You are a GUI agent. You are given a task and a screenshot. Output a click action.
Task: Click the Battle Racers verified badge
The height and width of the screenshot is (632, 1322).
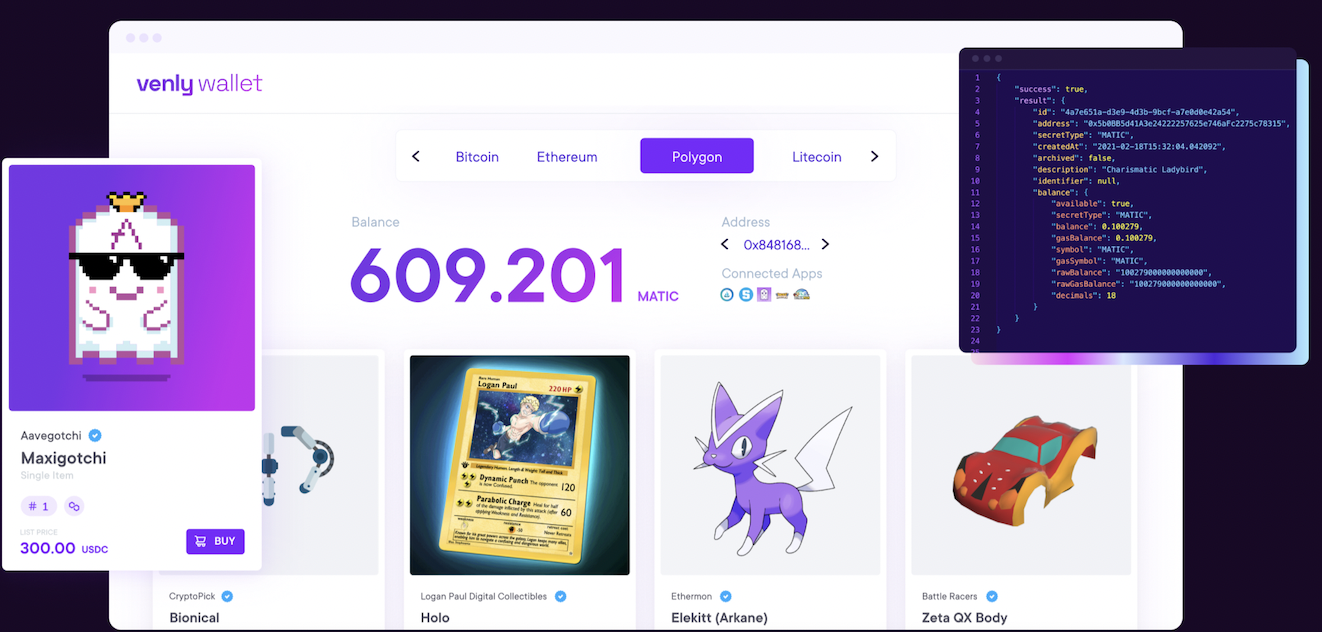(x=992, y=596)
